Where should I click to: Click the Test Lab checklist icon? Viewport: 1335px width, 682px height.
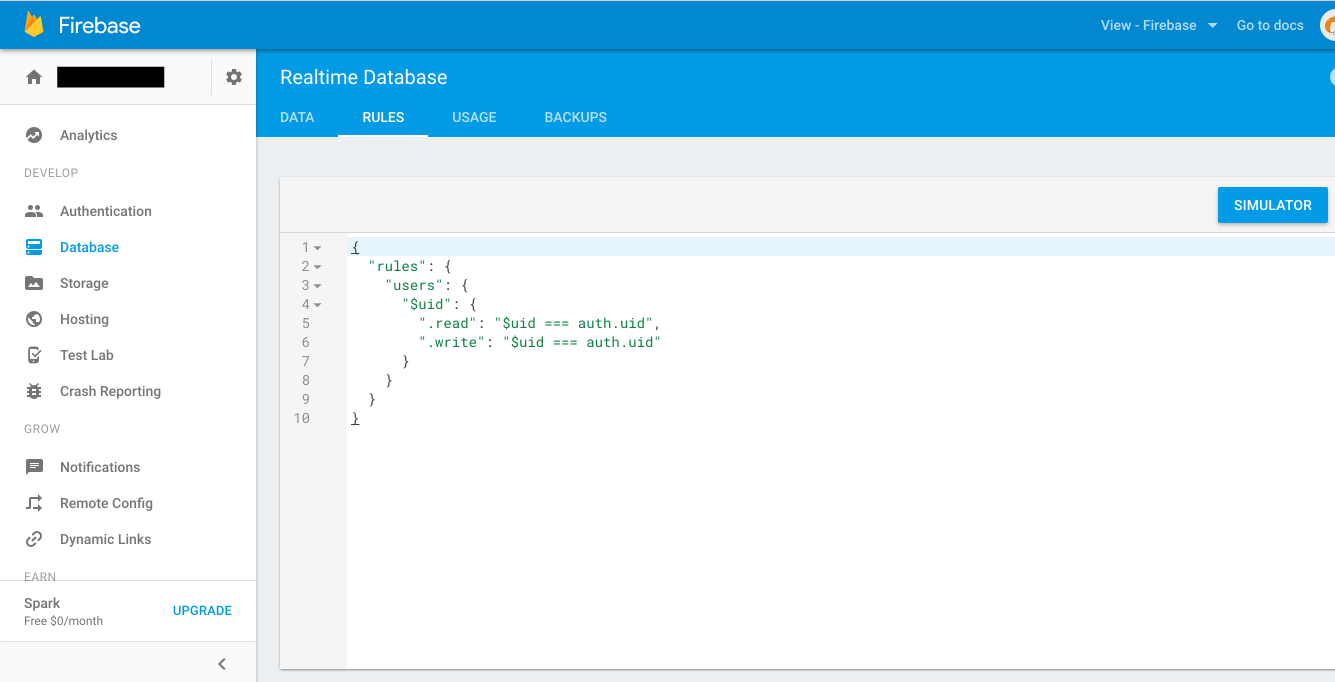point(34,355)
